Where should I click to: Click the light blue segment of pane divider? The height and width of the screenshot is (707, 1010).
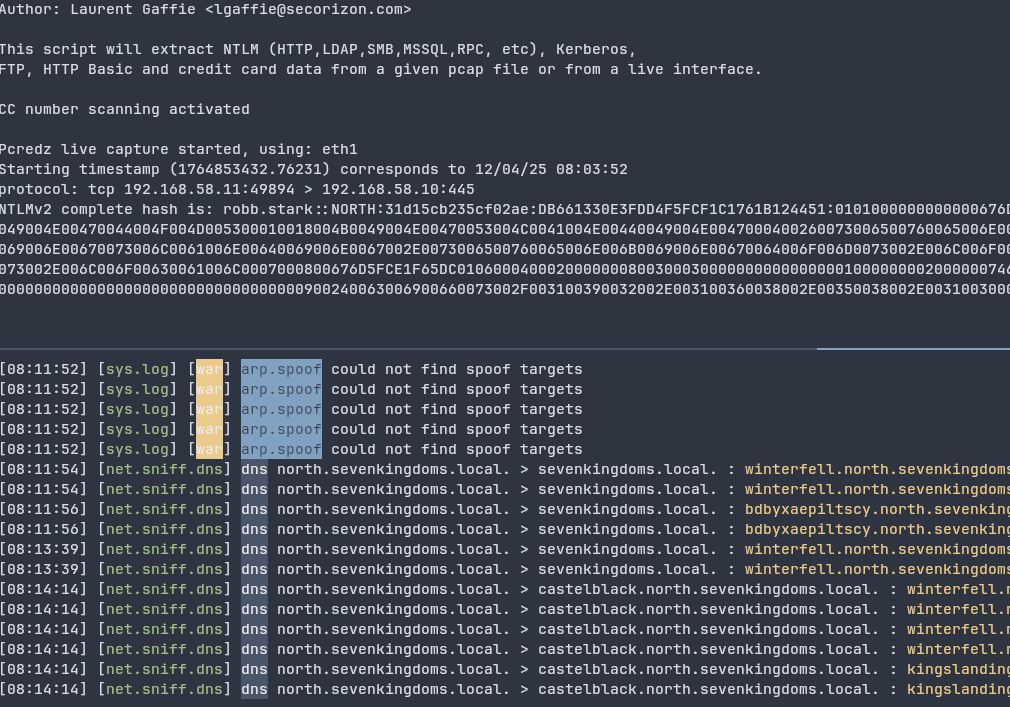coord(912,348)
